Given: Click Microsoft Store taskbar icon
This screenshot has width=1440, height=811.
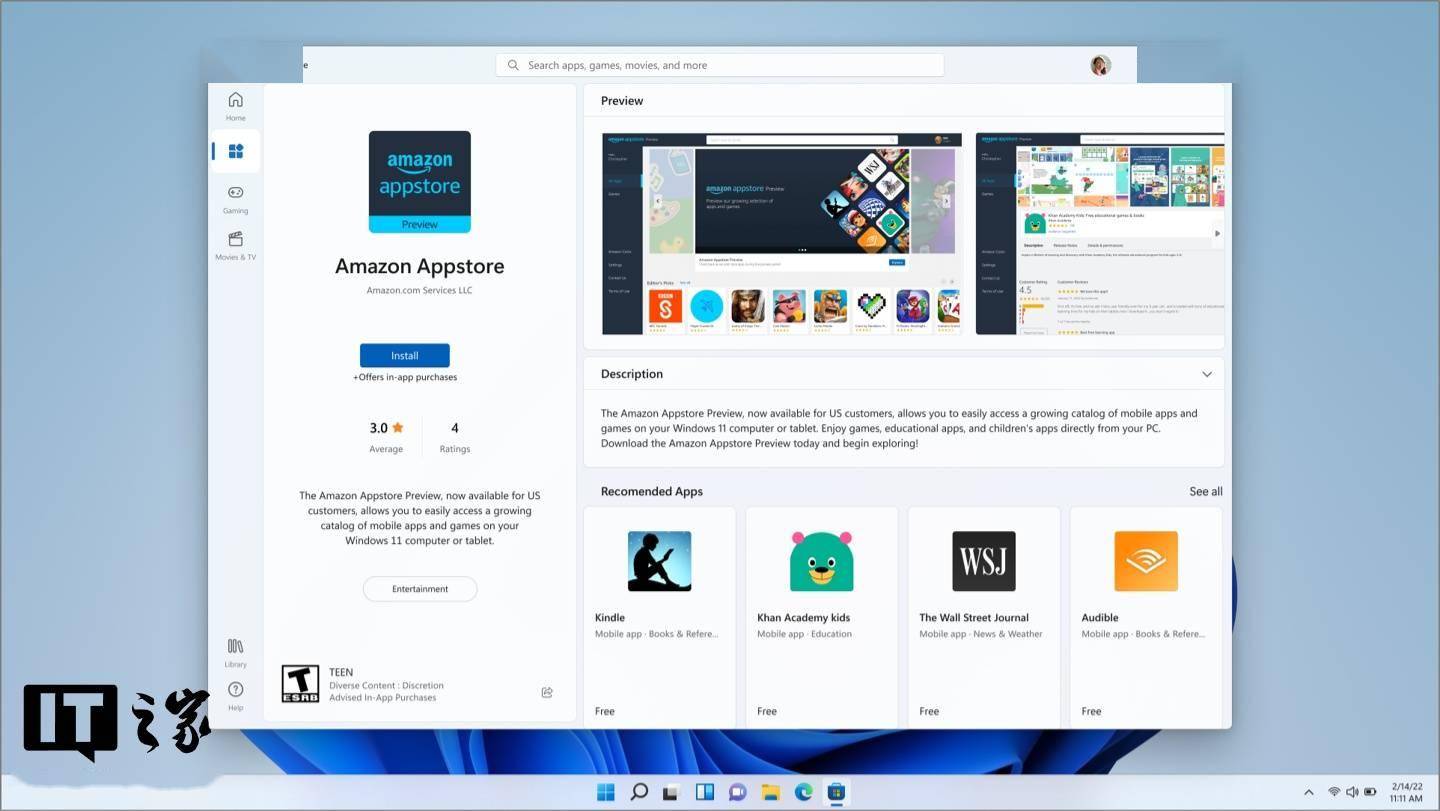Looking at the screenshot, I should [x=837, y=792].
